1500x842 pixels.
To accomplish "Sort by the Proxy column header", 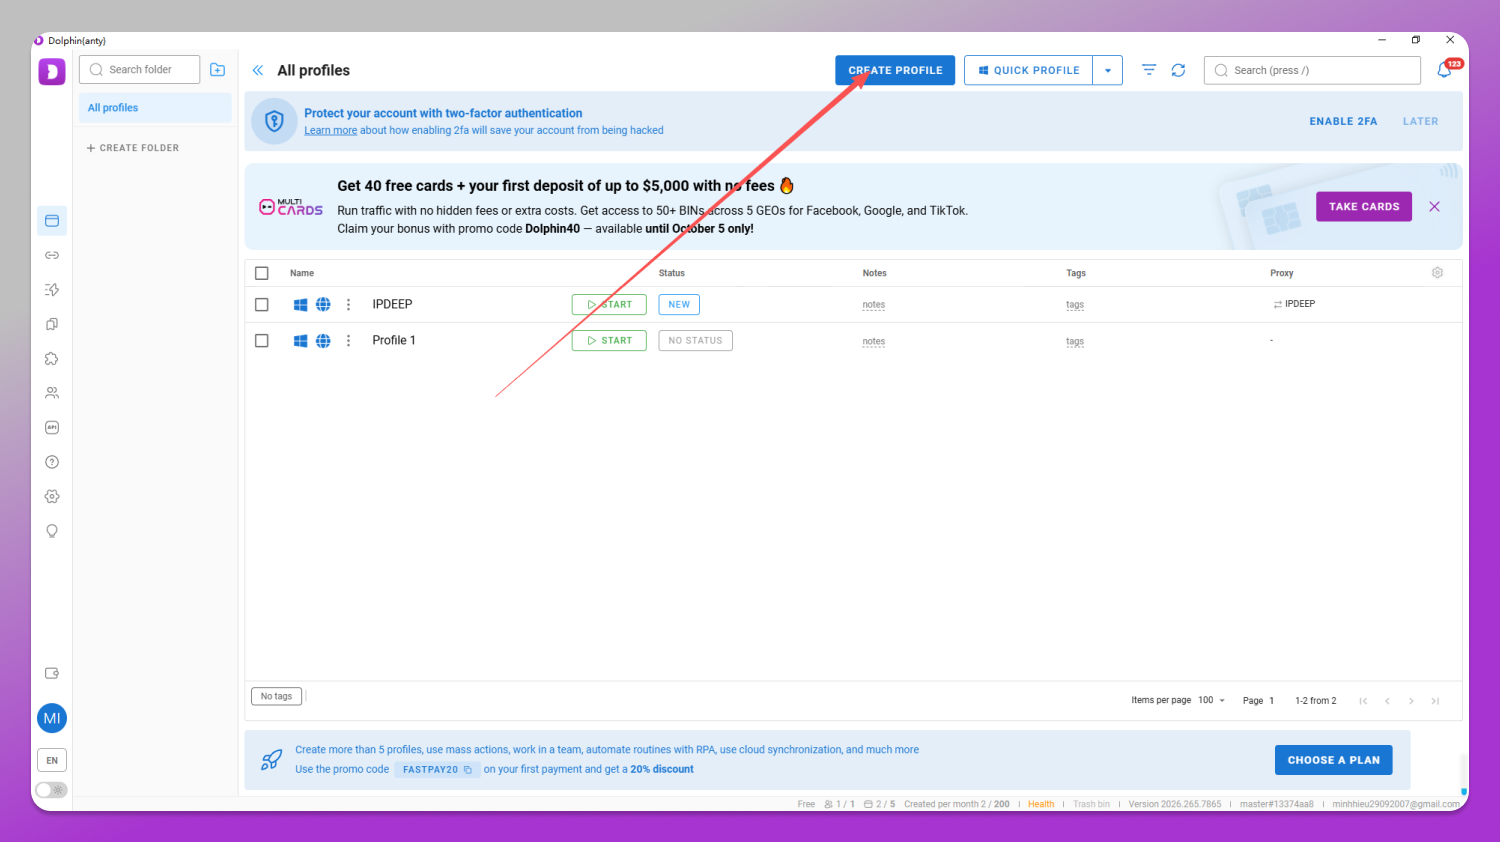I will (1282, 273).
